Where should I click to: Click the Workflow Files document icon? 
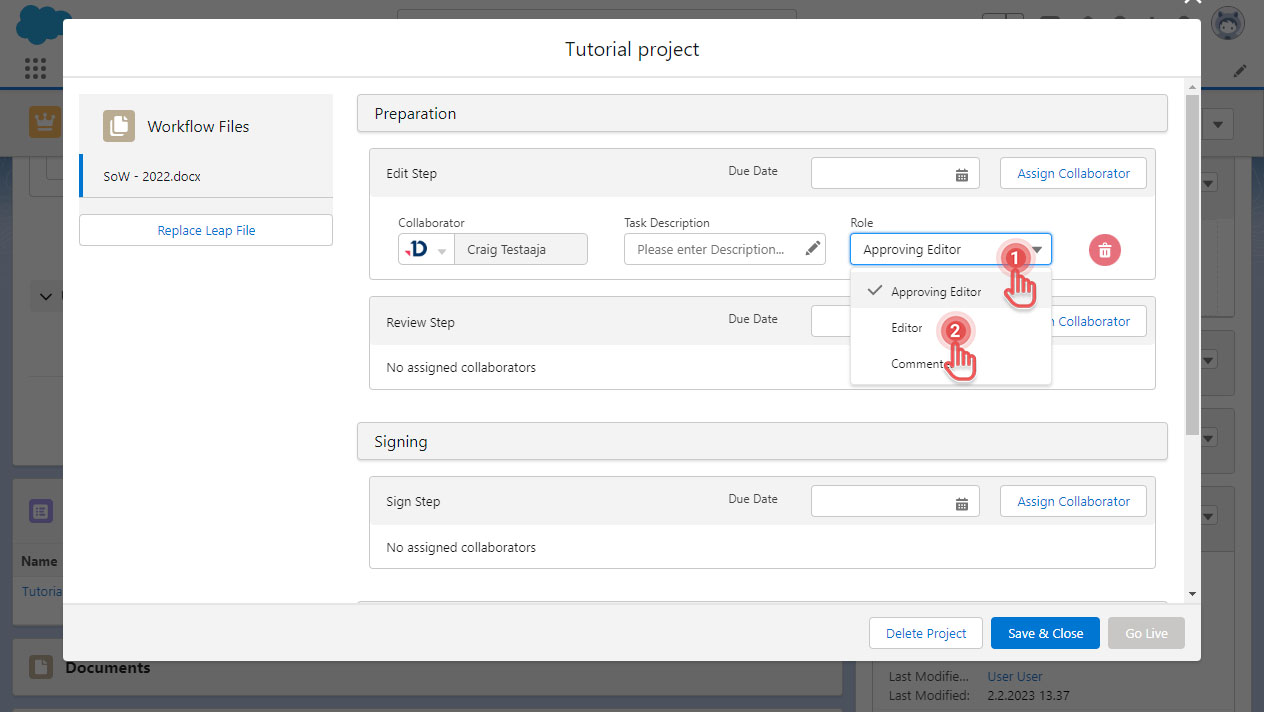(x=118, y=125)
